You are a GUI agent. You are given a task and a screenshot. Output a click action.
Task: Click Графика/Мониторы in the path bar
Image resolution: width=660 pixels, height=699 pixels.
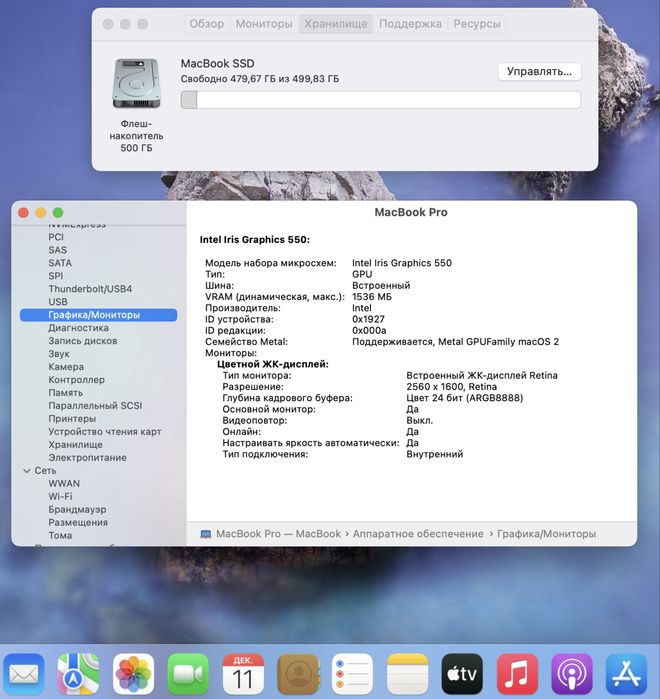[x=546, y=534]
